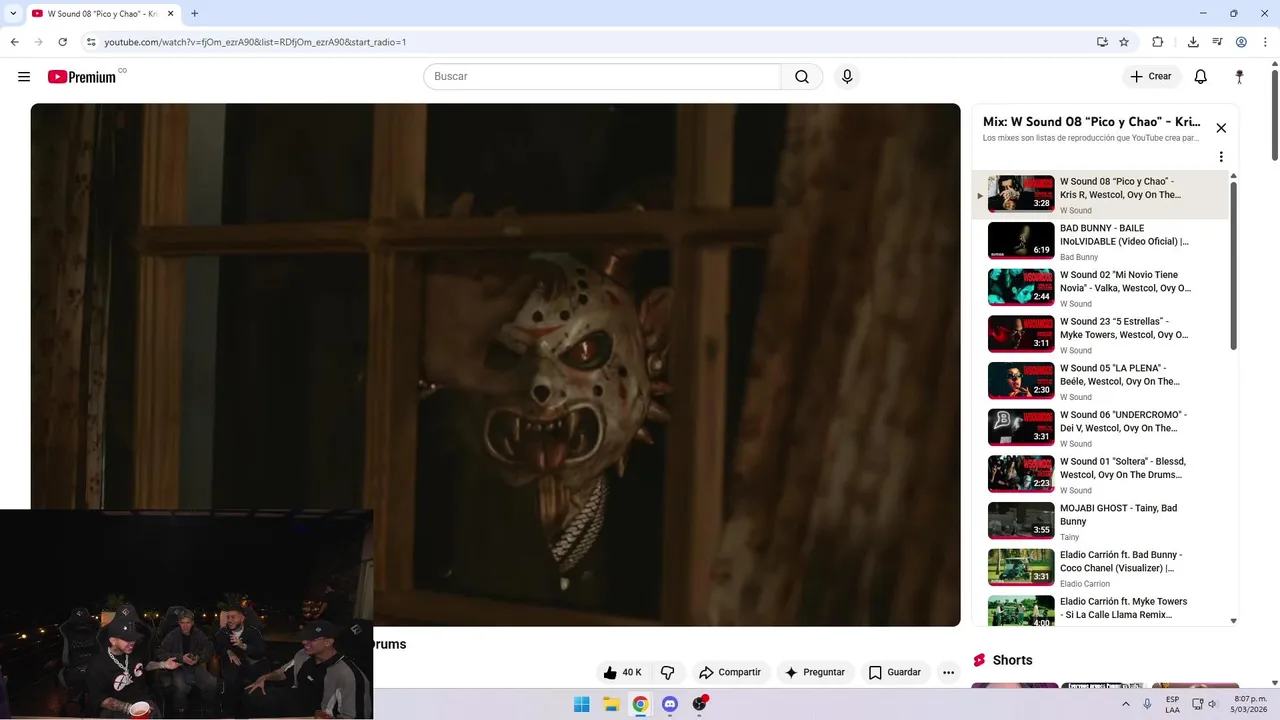Open OBS Studio taskbar icon
This screenshot has width=1280, height=720.
(x=700, y=704)
